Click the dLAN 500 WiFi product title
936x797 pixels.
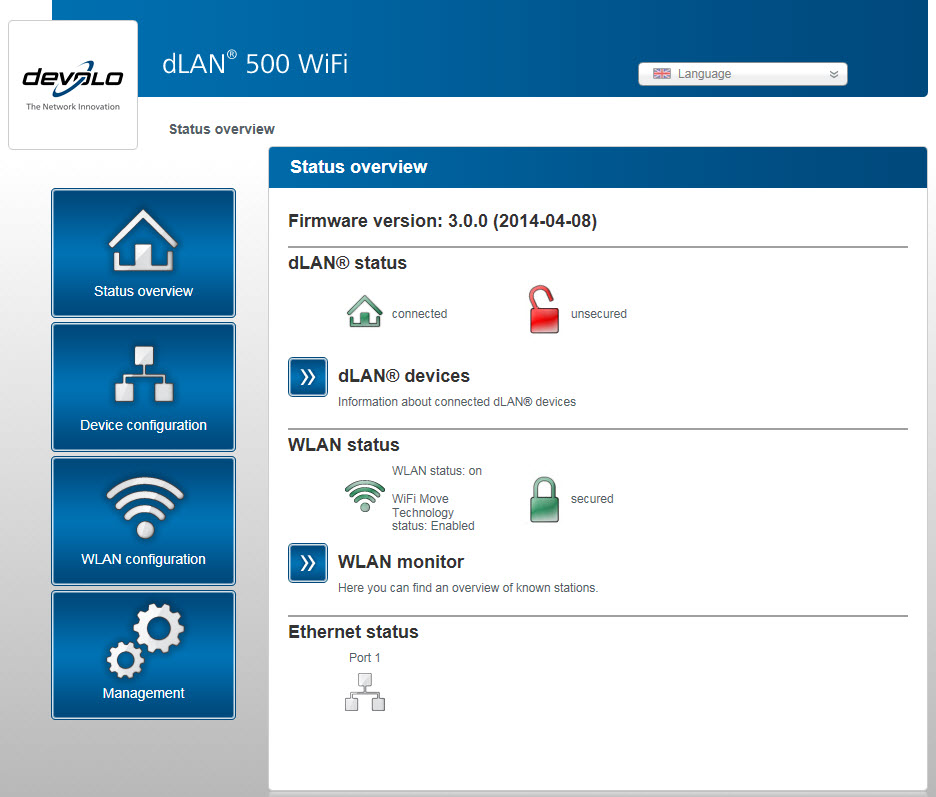pyautogui.click(x=255, y=64)
